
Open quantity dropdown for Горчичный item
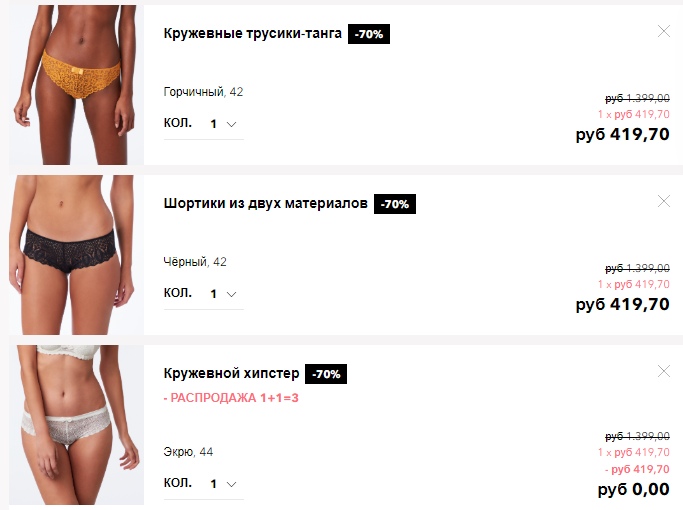[x=223, y=124]
